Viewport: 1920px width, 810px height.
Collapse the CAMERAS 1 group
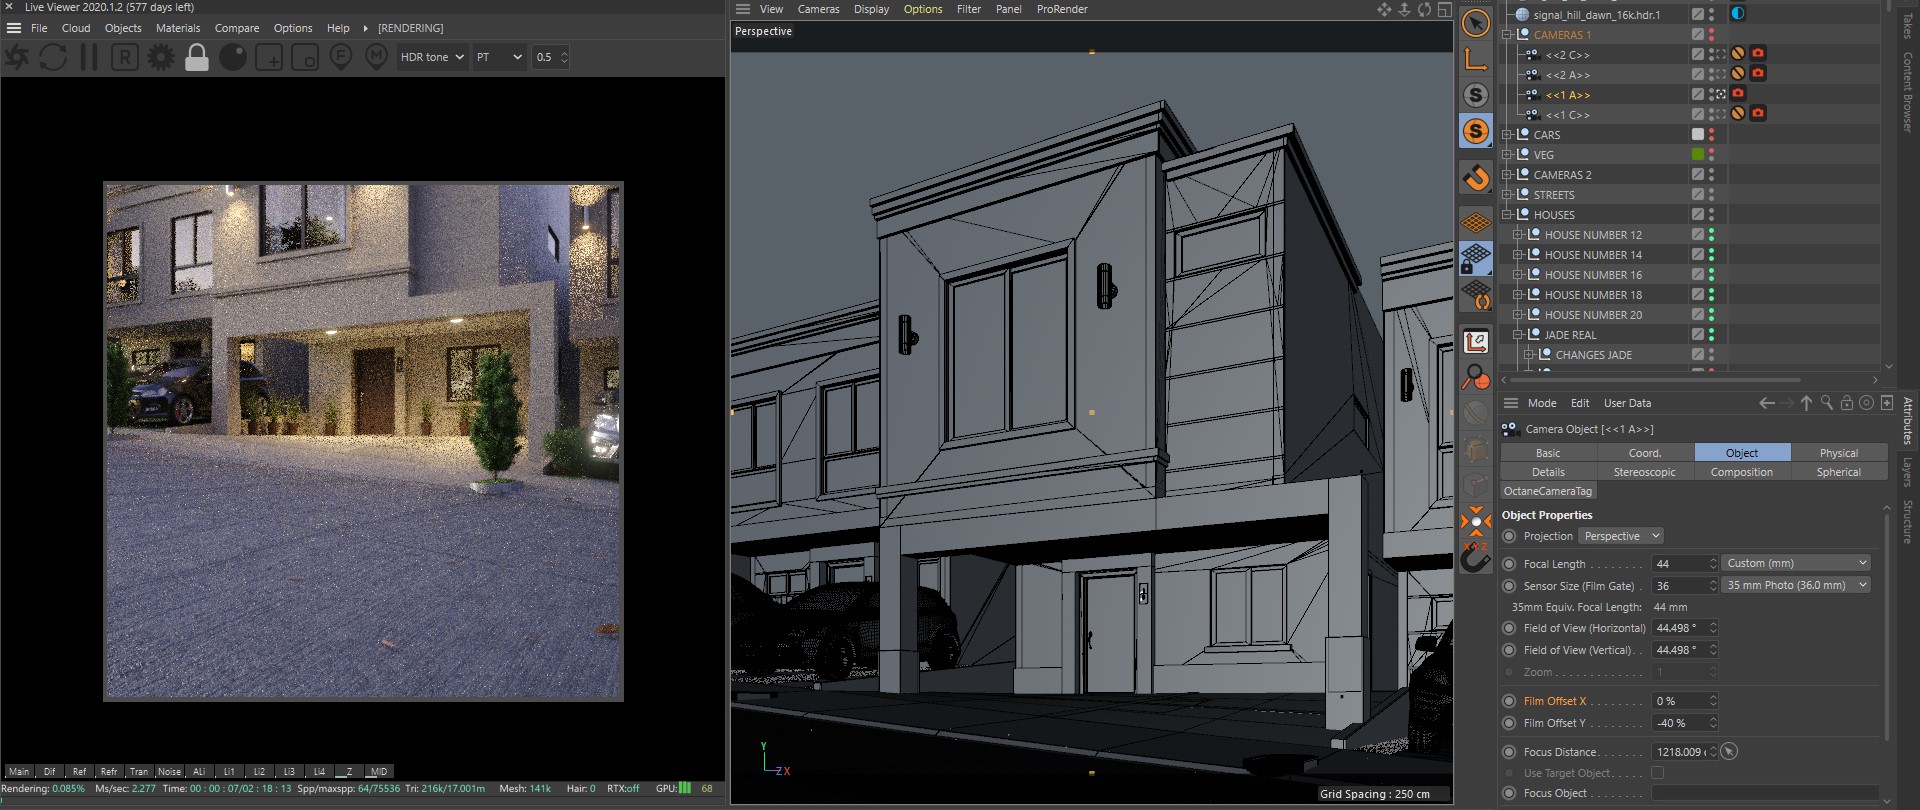(x=1507, y=35)
